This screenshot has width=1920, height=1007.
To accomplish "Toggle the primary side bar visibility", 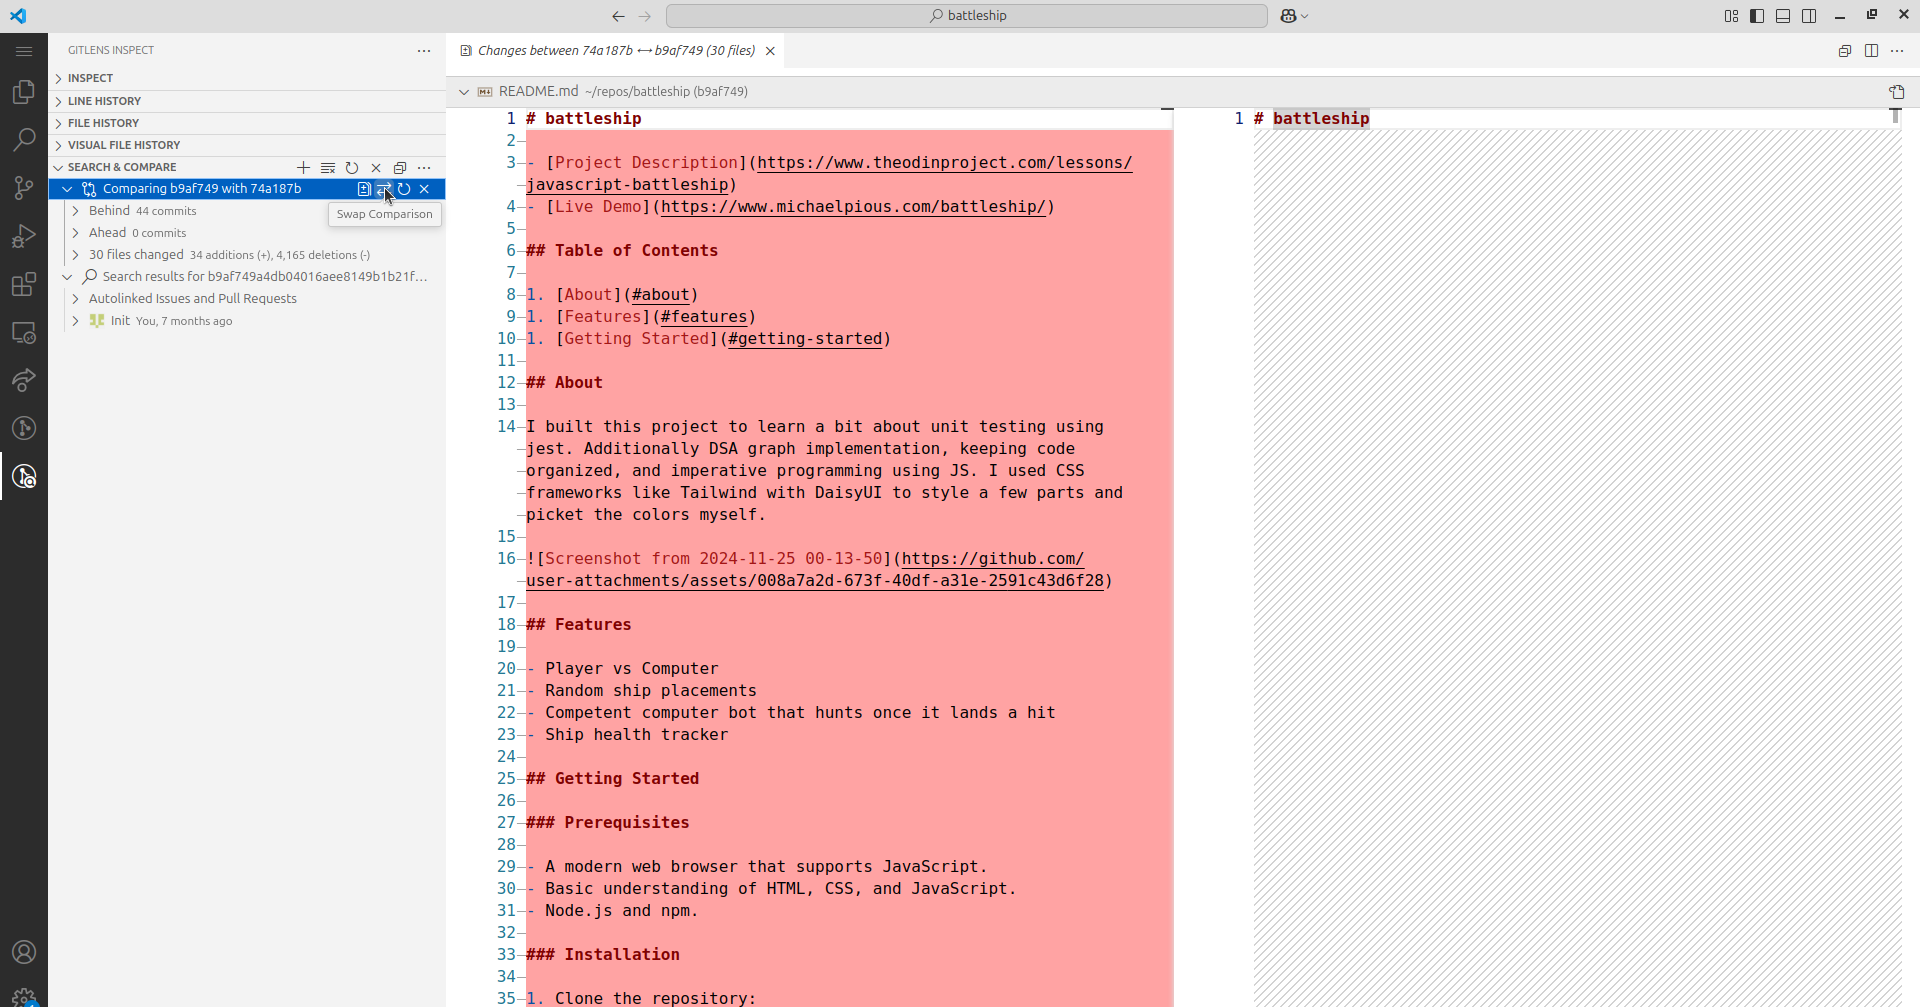I will 1757,16.
